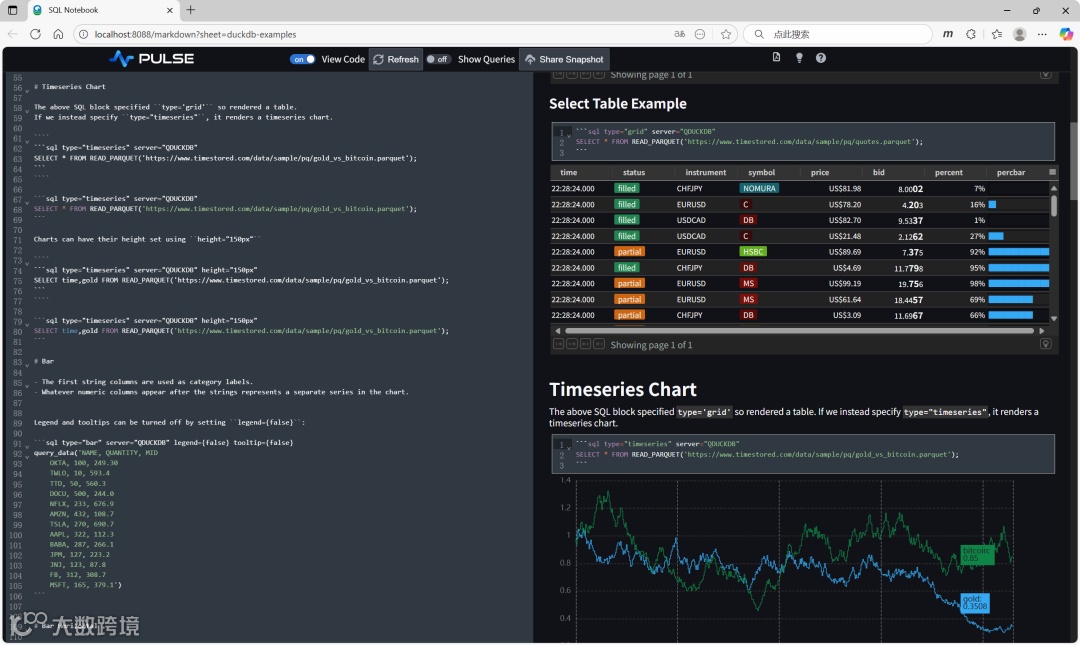This screenshot has height=645, width=1080.
Task: Click the table horizontal scrollbar thumb
Action: pyautogui.click(x=798, y=331)
